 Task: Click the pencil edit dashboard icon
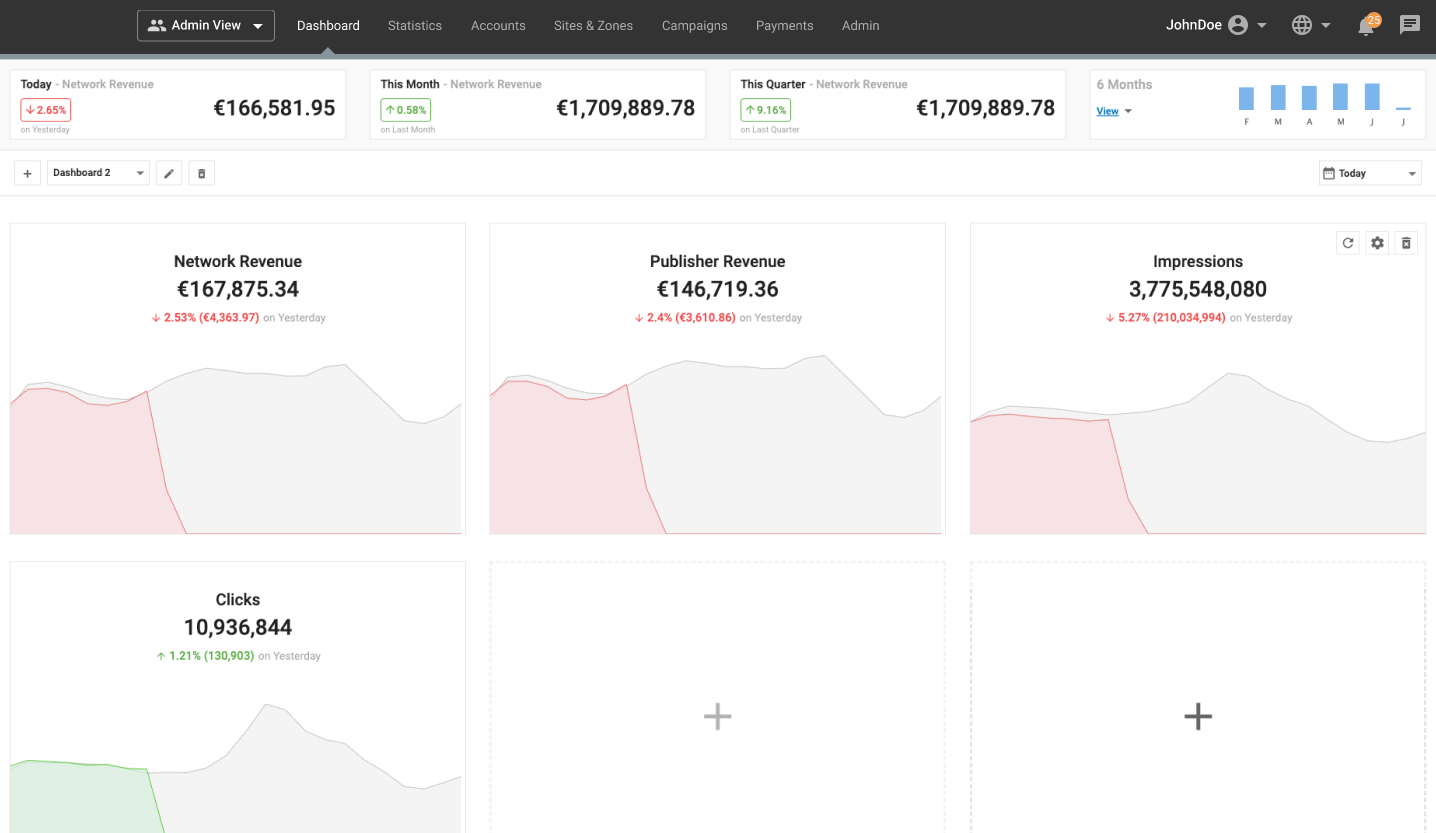coord(170,173)
